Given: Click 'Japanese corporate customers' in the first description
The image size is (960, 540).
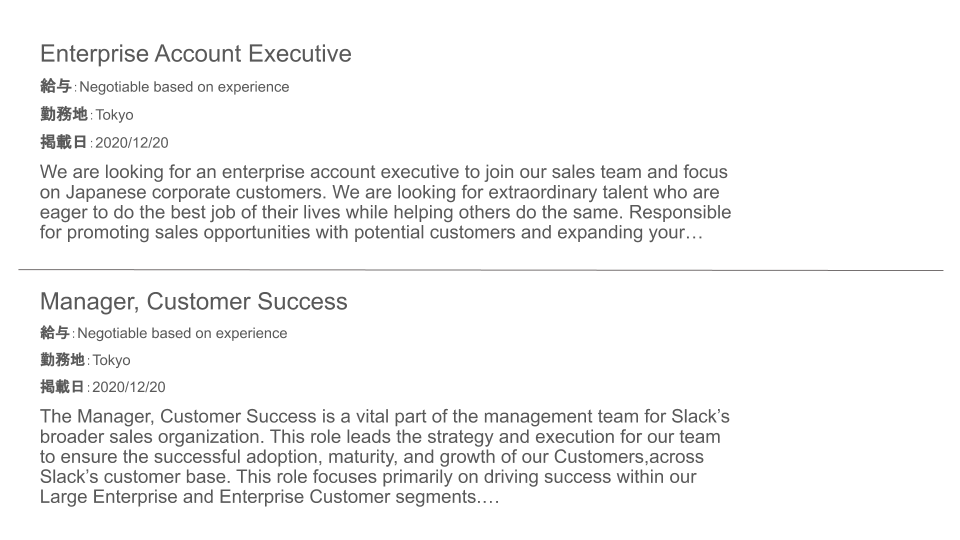Looking at the screenshot, I should click(196, 192).
